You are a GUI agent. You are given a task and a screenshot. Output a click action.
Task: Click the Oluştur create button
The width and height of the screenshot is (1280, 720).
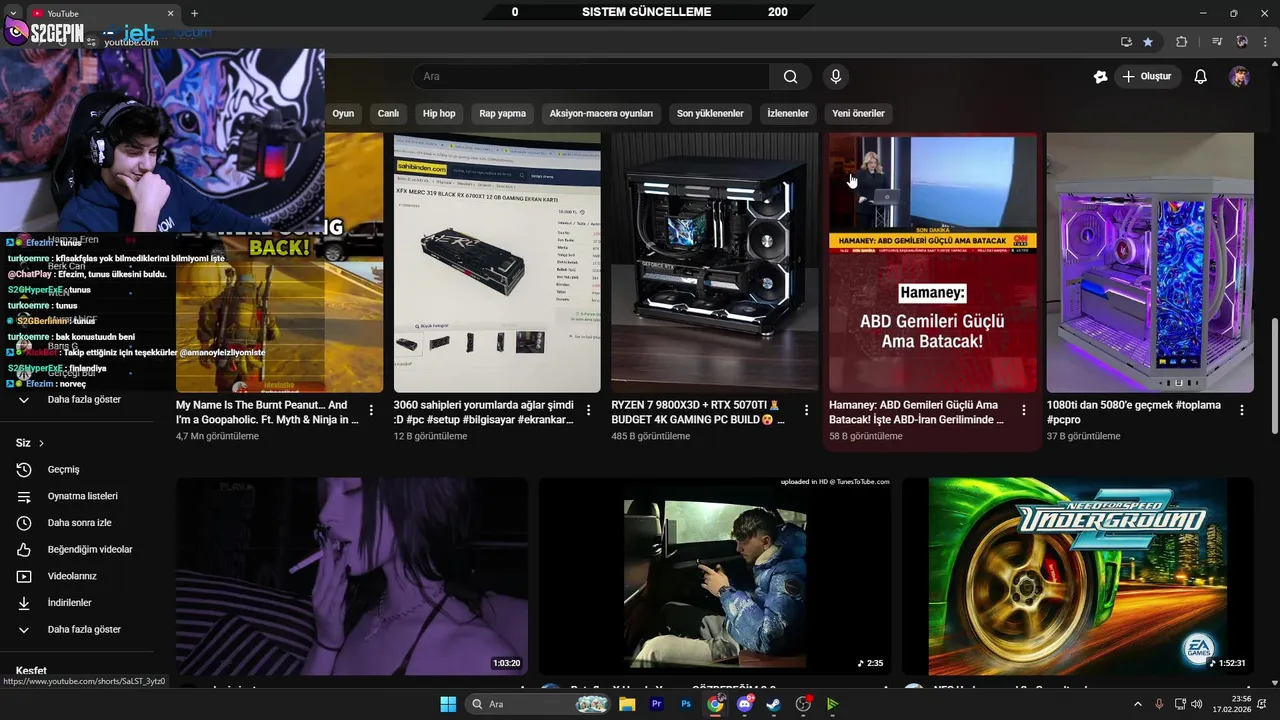pyautogui.click(x=1147, y=77)
